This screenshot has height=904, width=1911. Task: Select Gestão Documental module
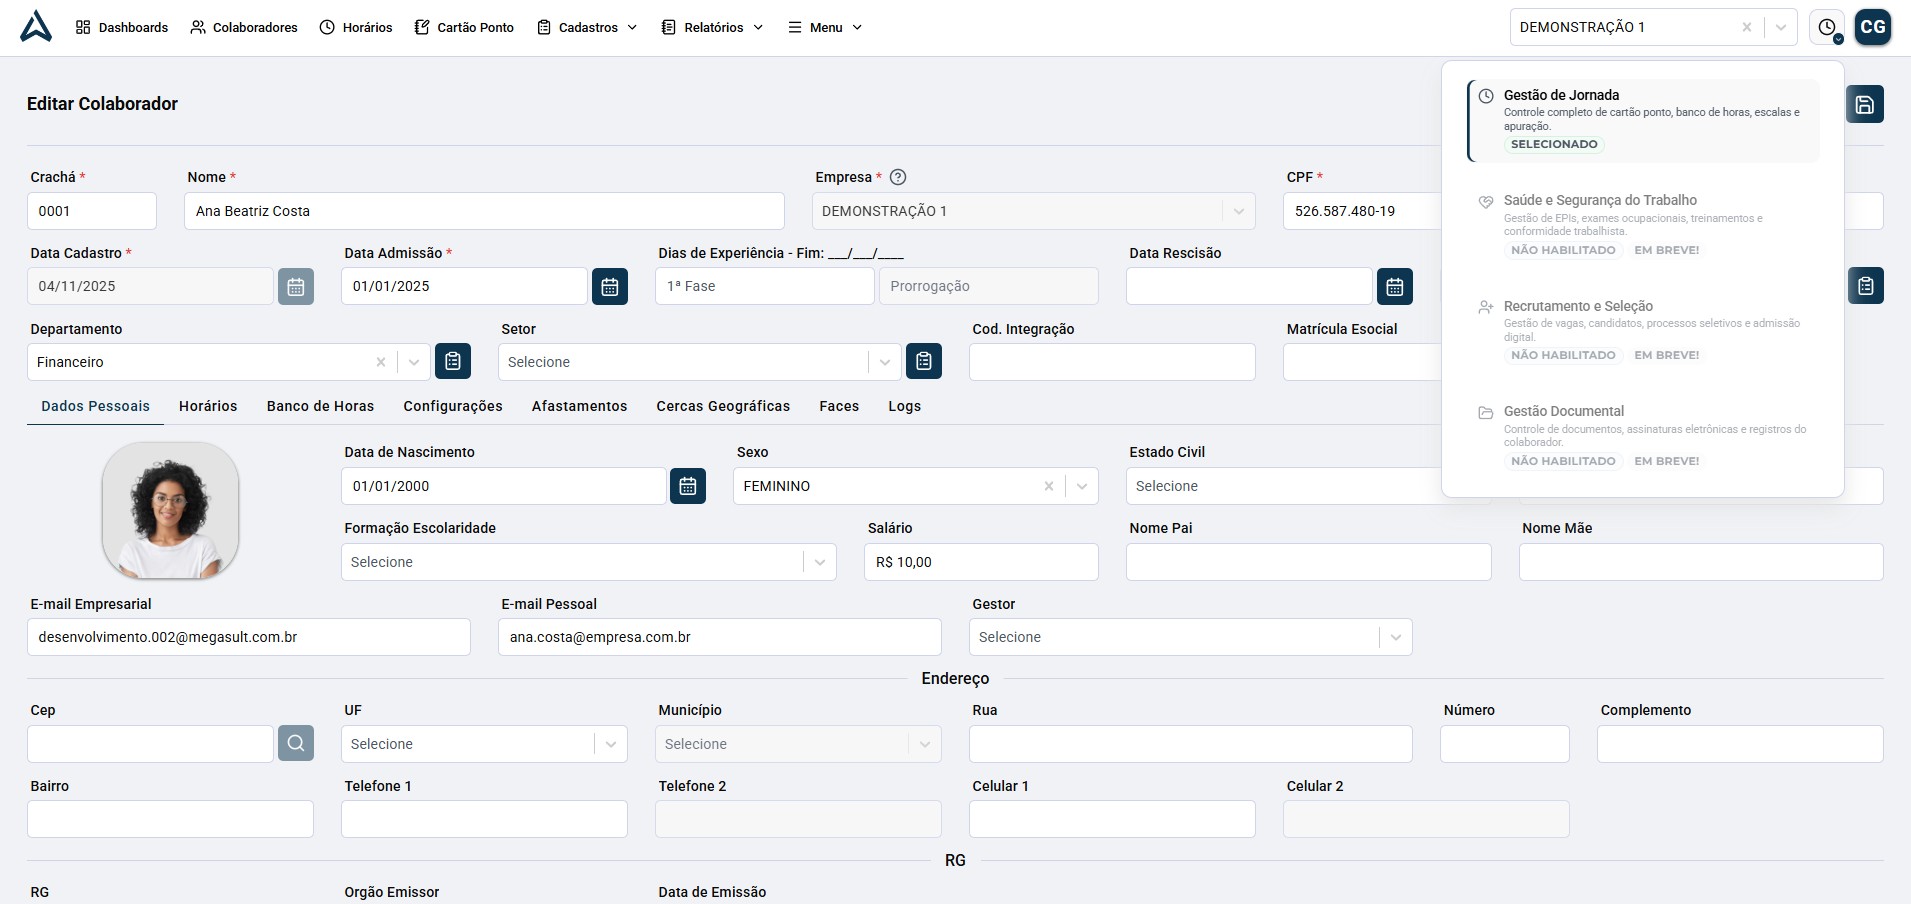click(x=1643, y=437)
